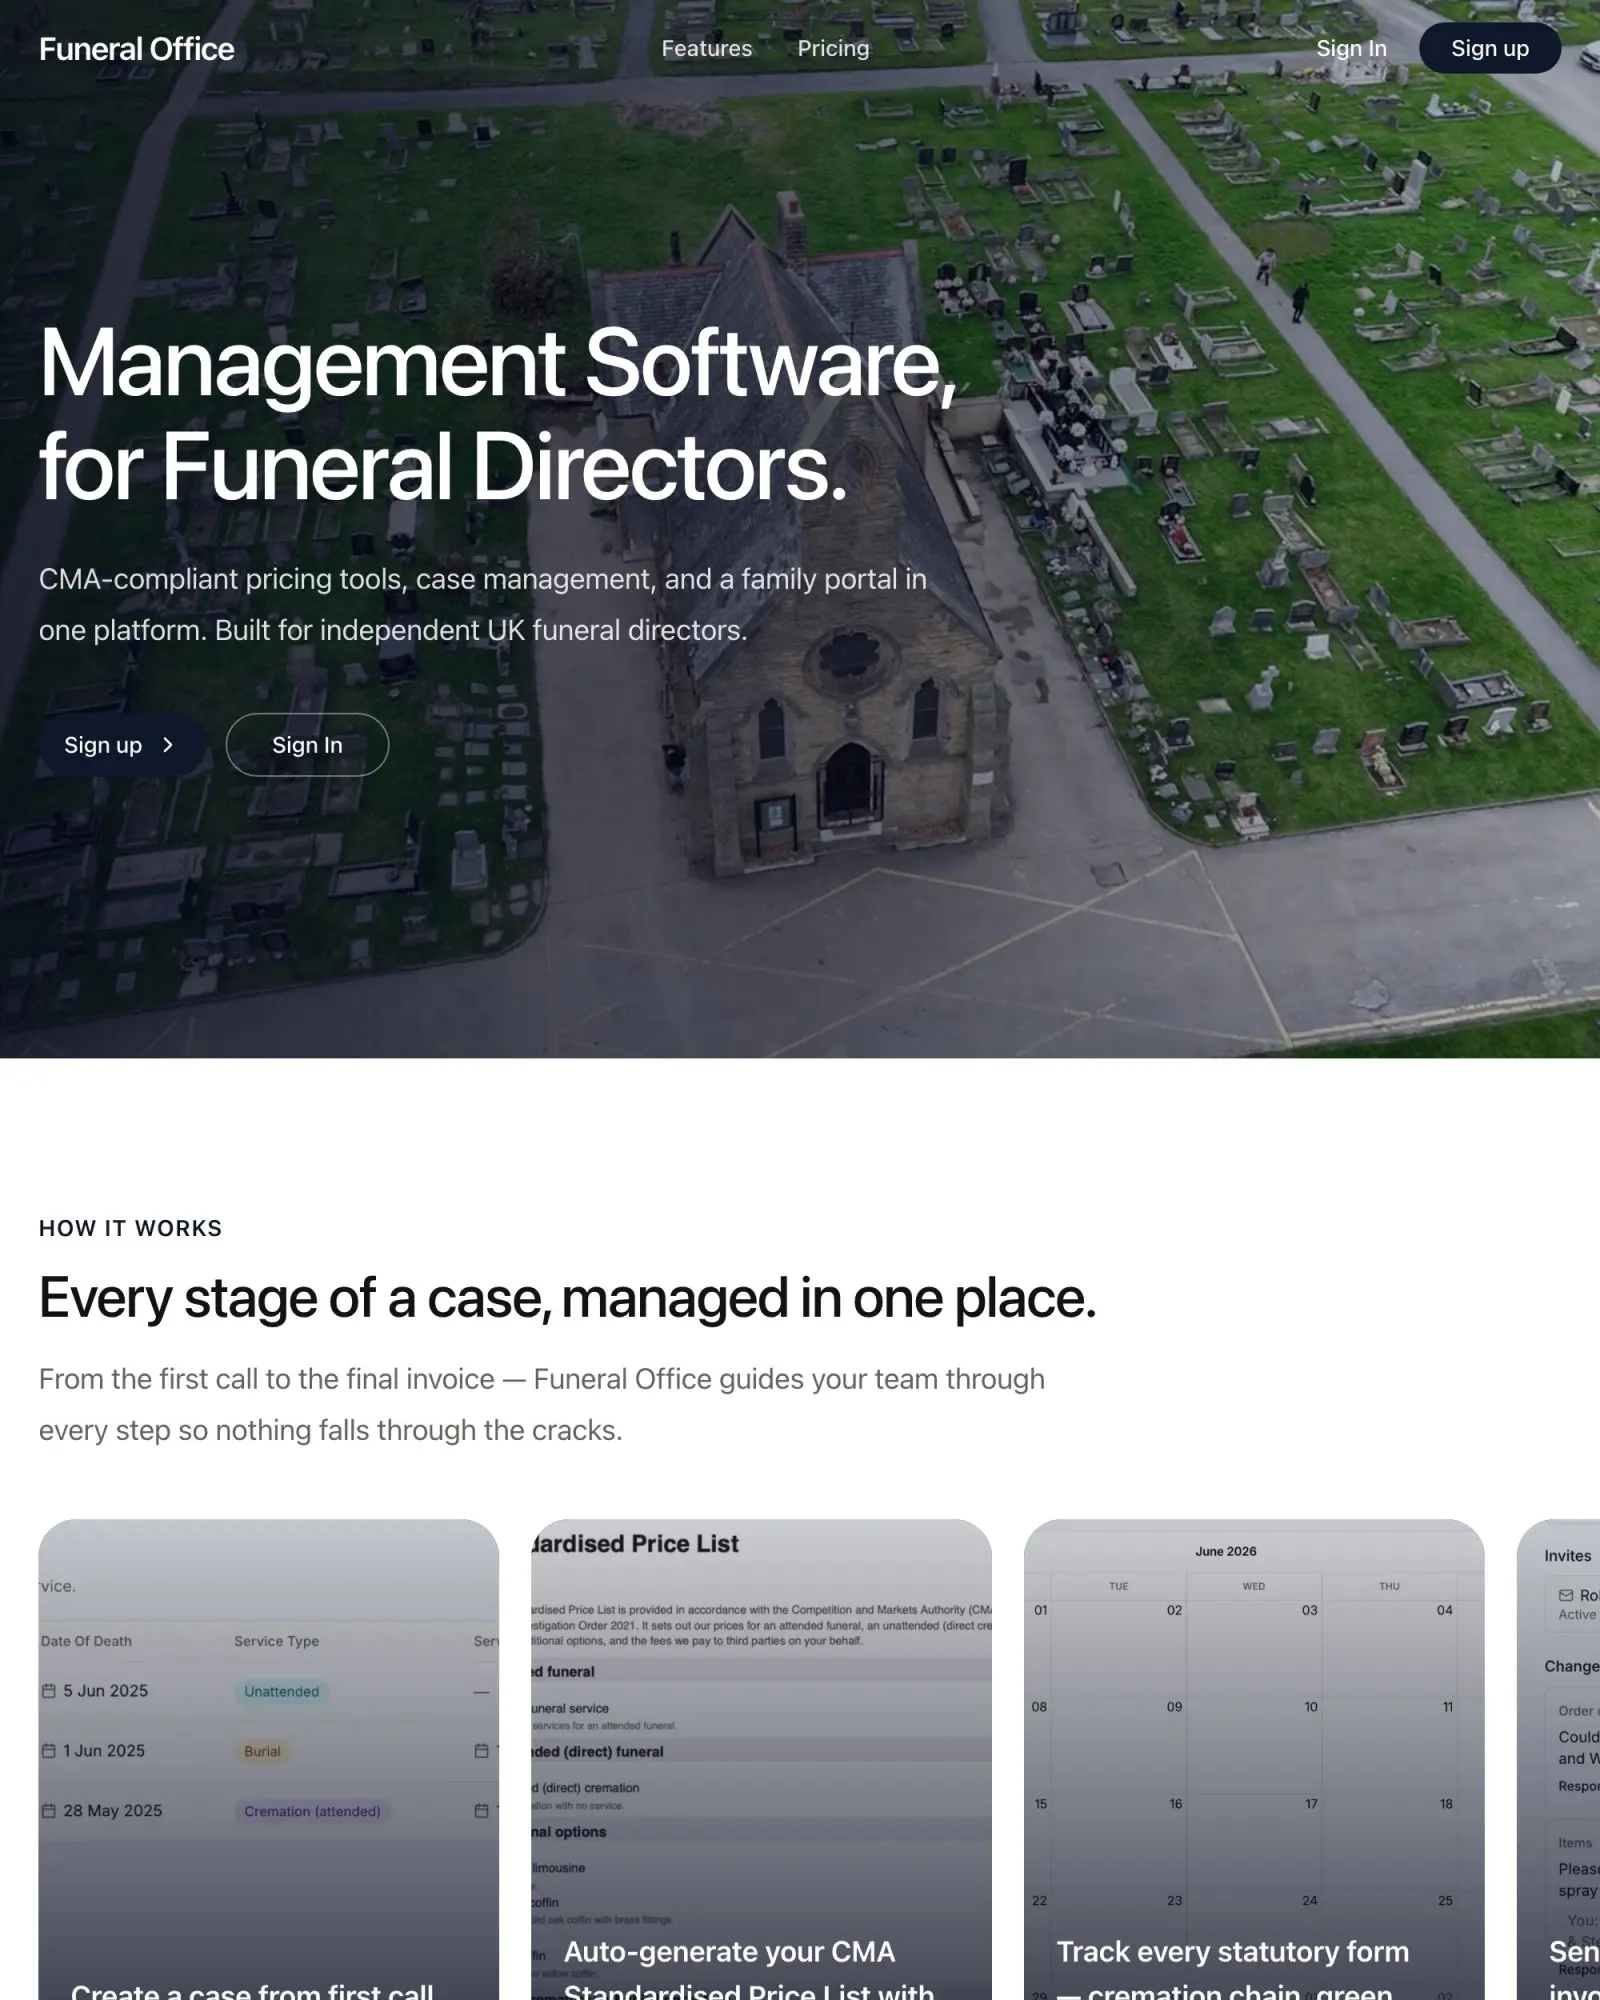
Task: Select day 09 in the June calendar
Action: (x=1174, y=1707)
